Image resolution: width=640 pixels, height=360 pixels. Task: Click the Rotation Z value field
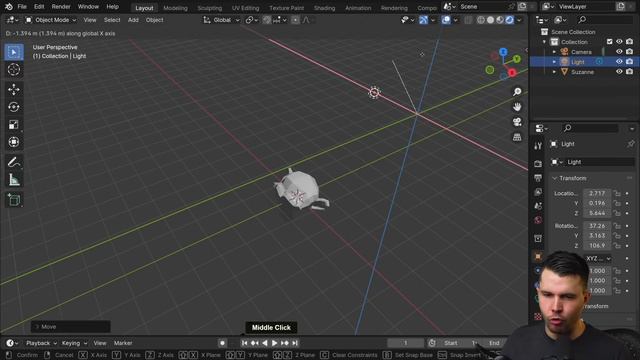click(x=597, y=245)
